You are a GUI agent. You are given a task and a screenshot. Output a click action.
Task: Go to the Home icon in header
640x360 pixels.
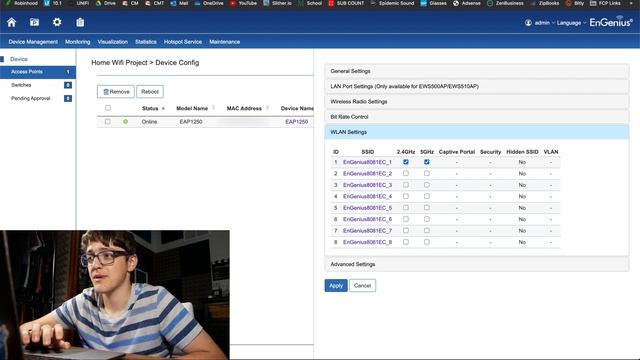(11, 22)
